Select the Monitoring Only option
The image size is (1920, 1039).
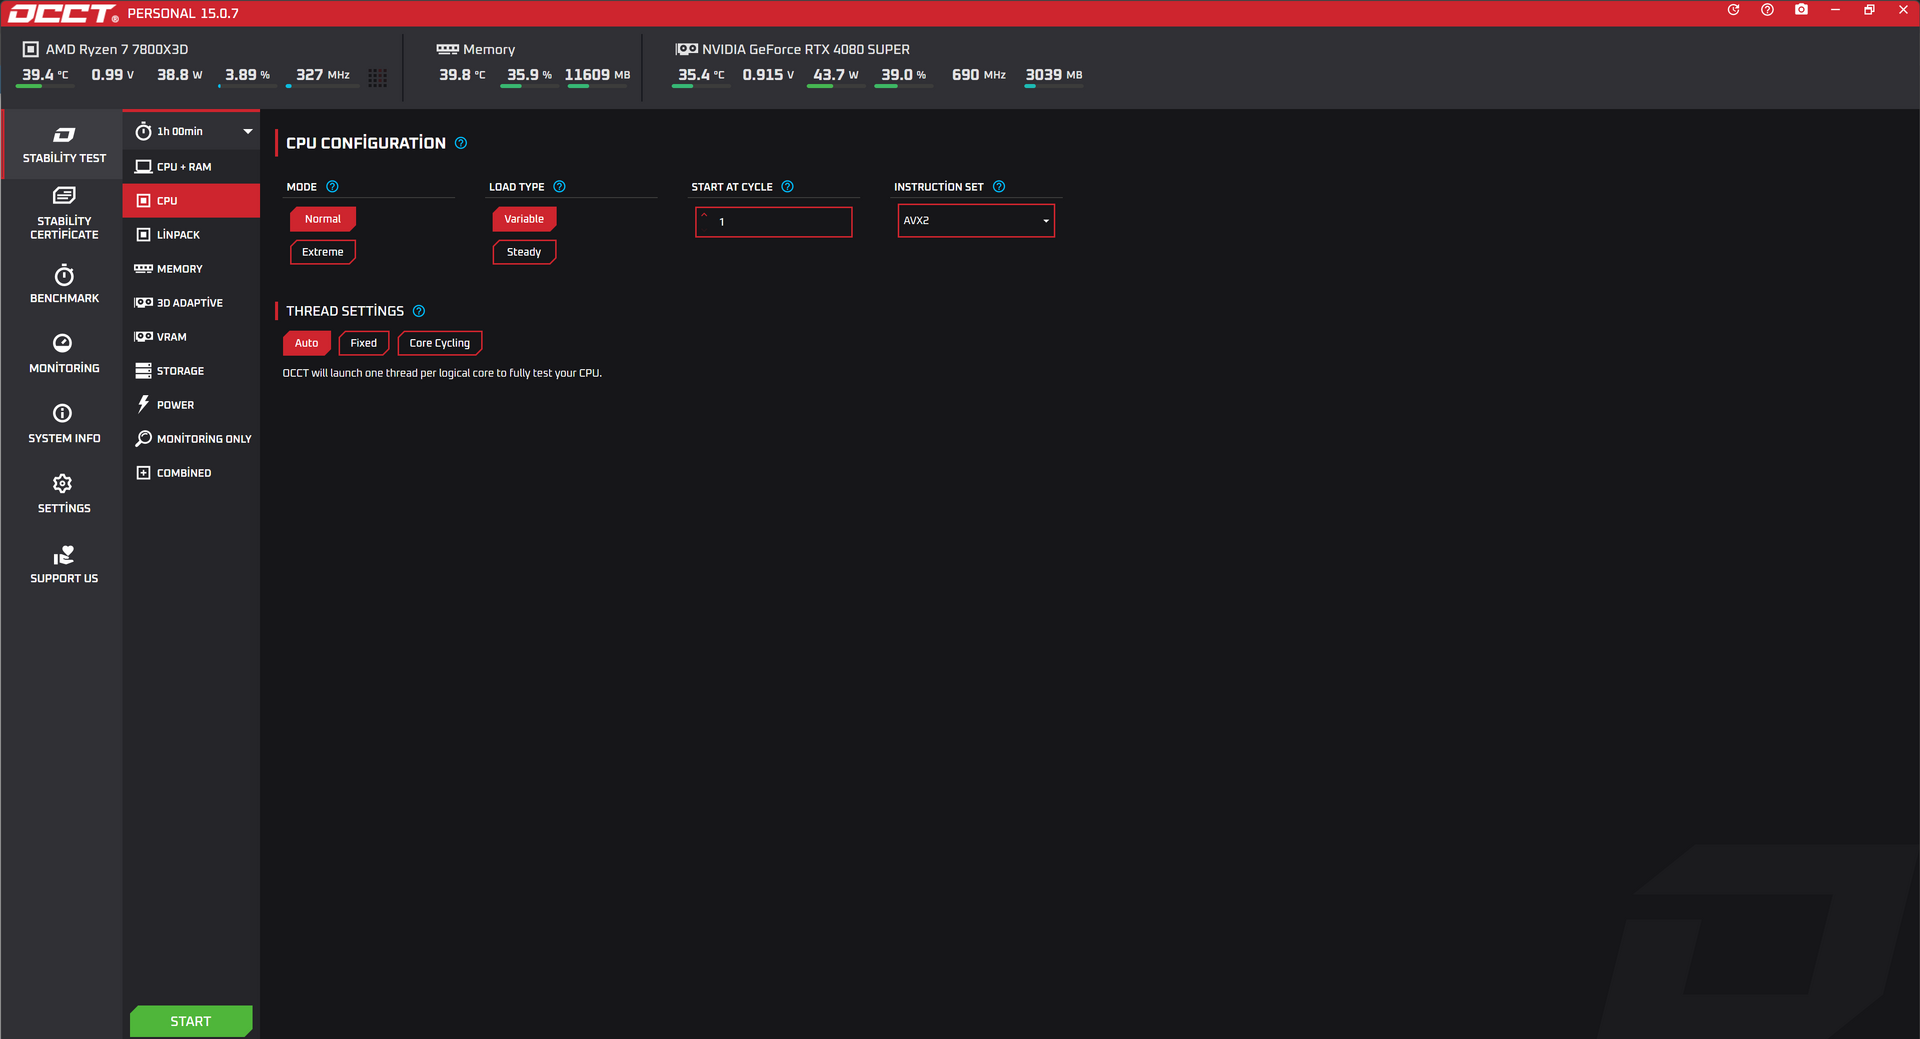192,439
